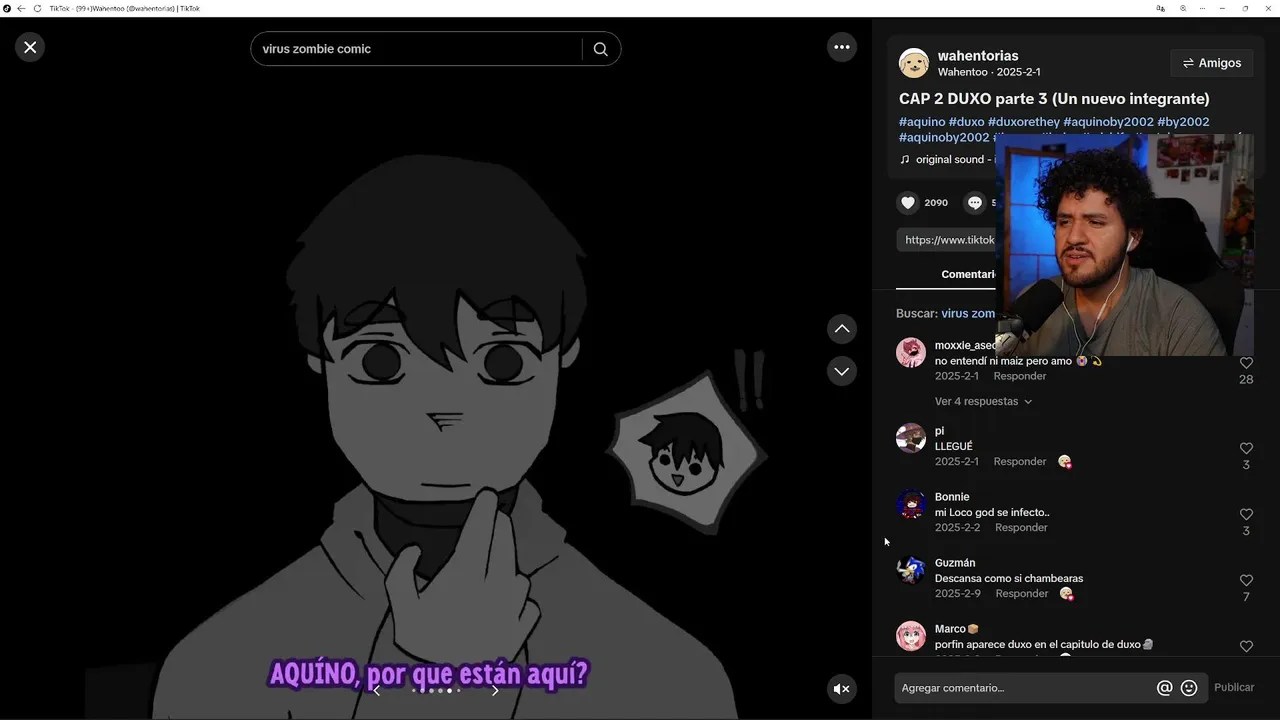
Task: Click the Agregar comentario input field
Action: click(1026, 688)
